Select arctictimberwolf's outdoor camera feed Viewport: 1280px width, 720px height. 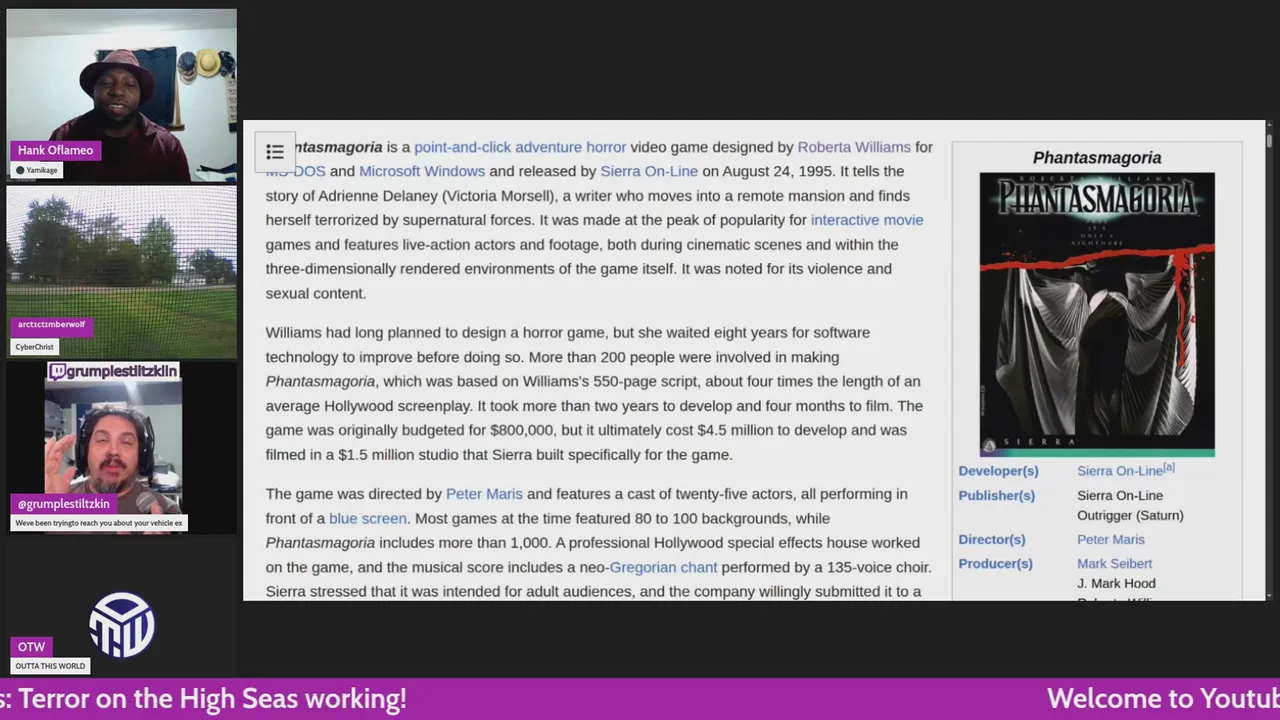(122, 271)
